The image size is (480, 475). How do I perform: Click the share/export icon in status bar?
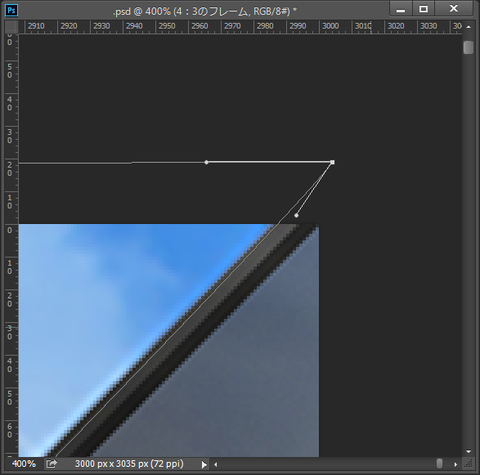click(x=51, y=464)
